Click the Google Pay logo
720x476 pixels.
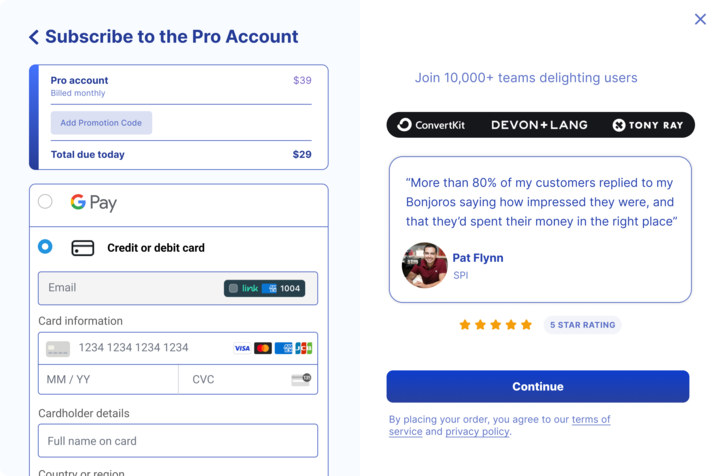click(x=93, y=202)
